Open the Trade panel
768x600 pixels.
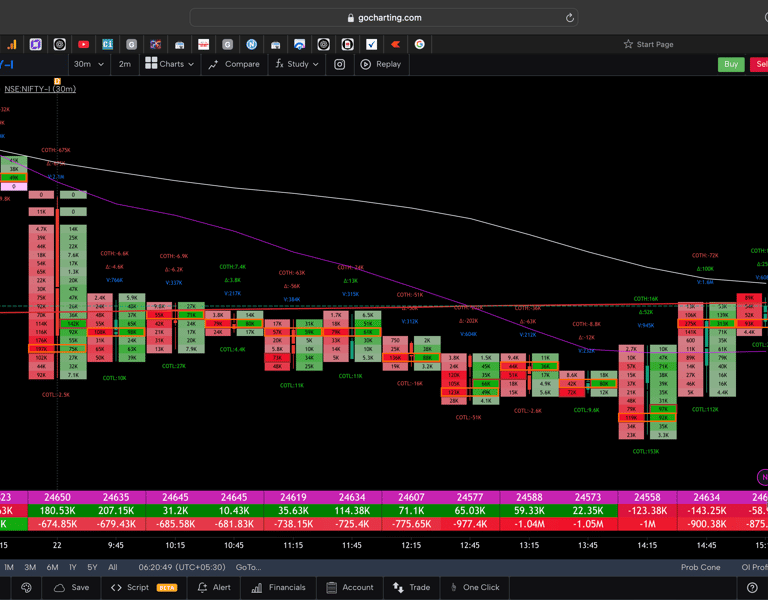coord(411,587)
